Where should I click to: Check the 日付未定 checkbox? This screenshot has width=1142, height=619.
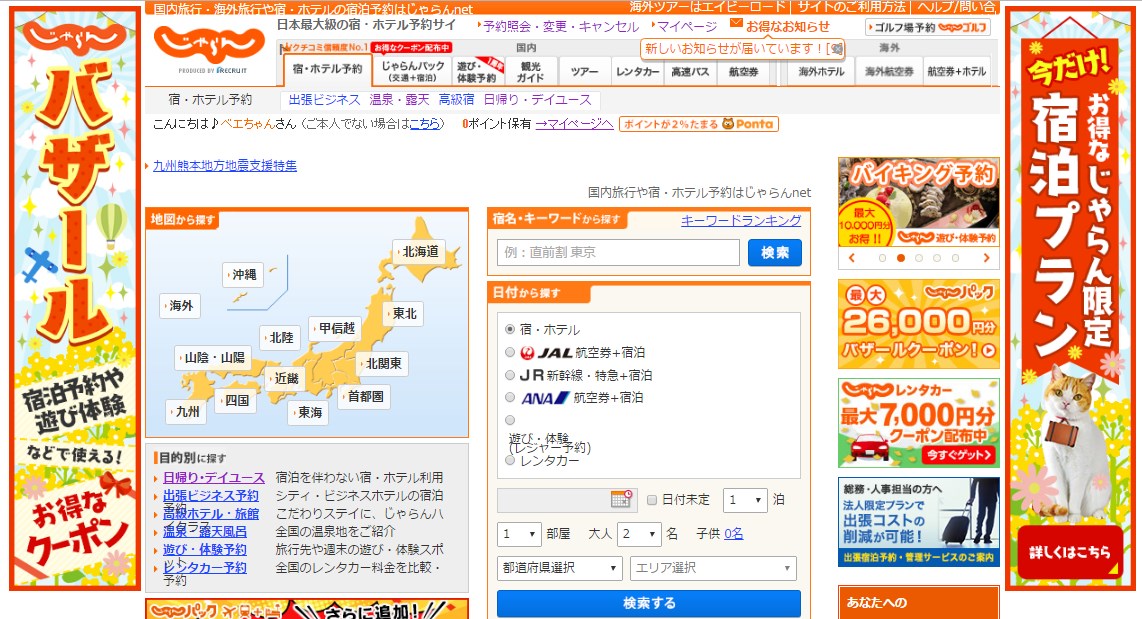653,500
